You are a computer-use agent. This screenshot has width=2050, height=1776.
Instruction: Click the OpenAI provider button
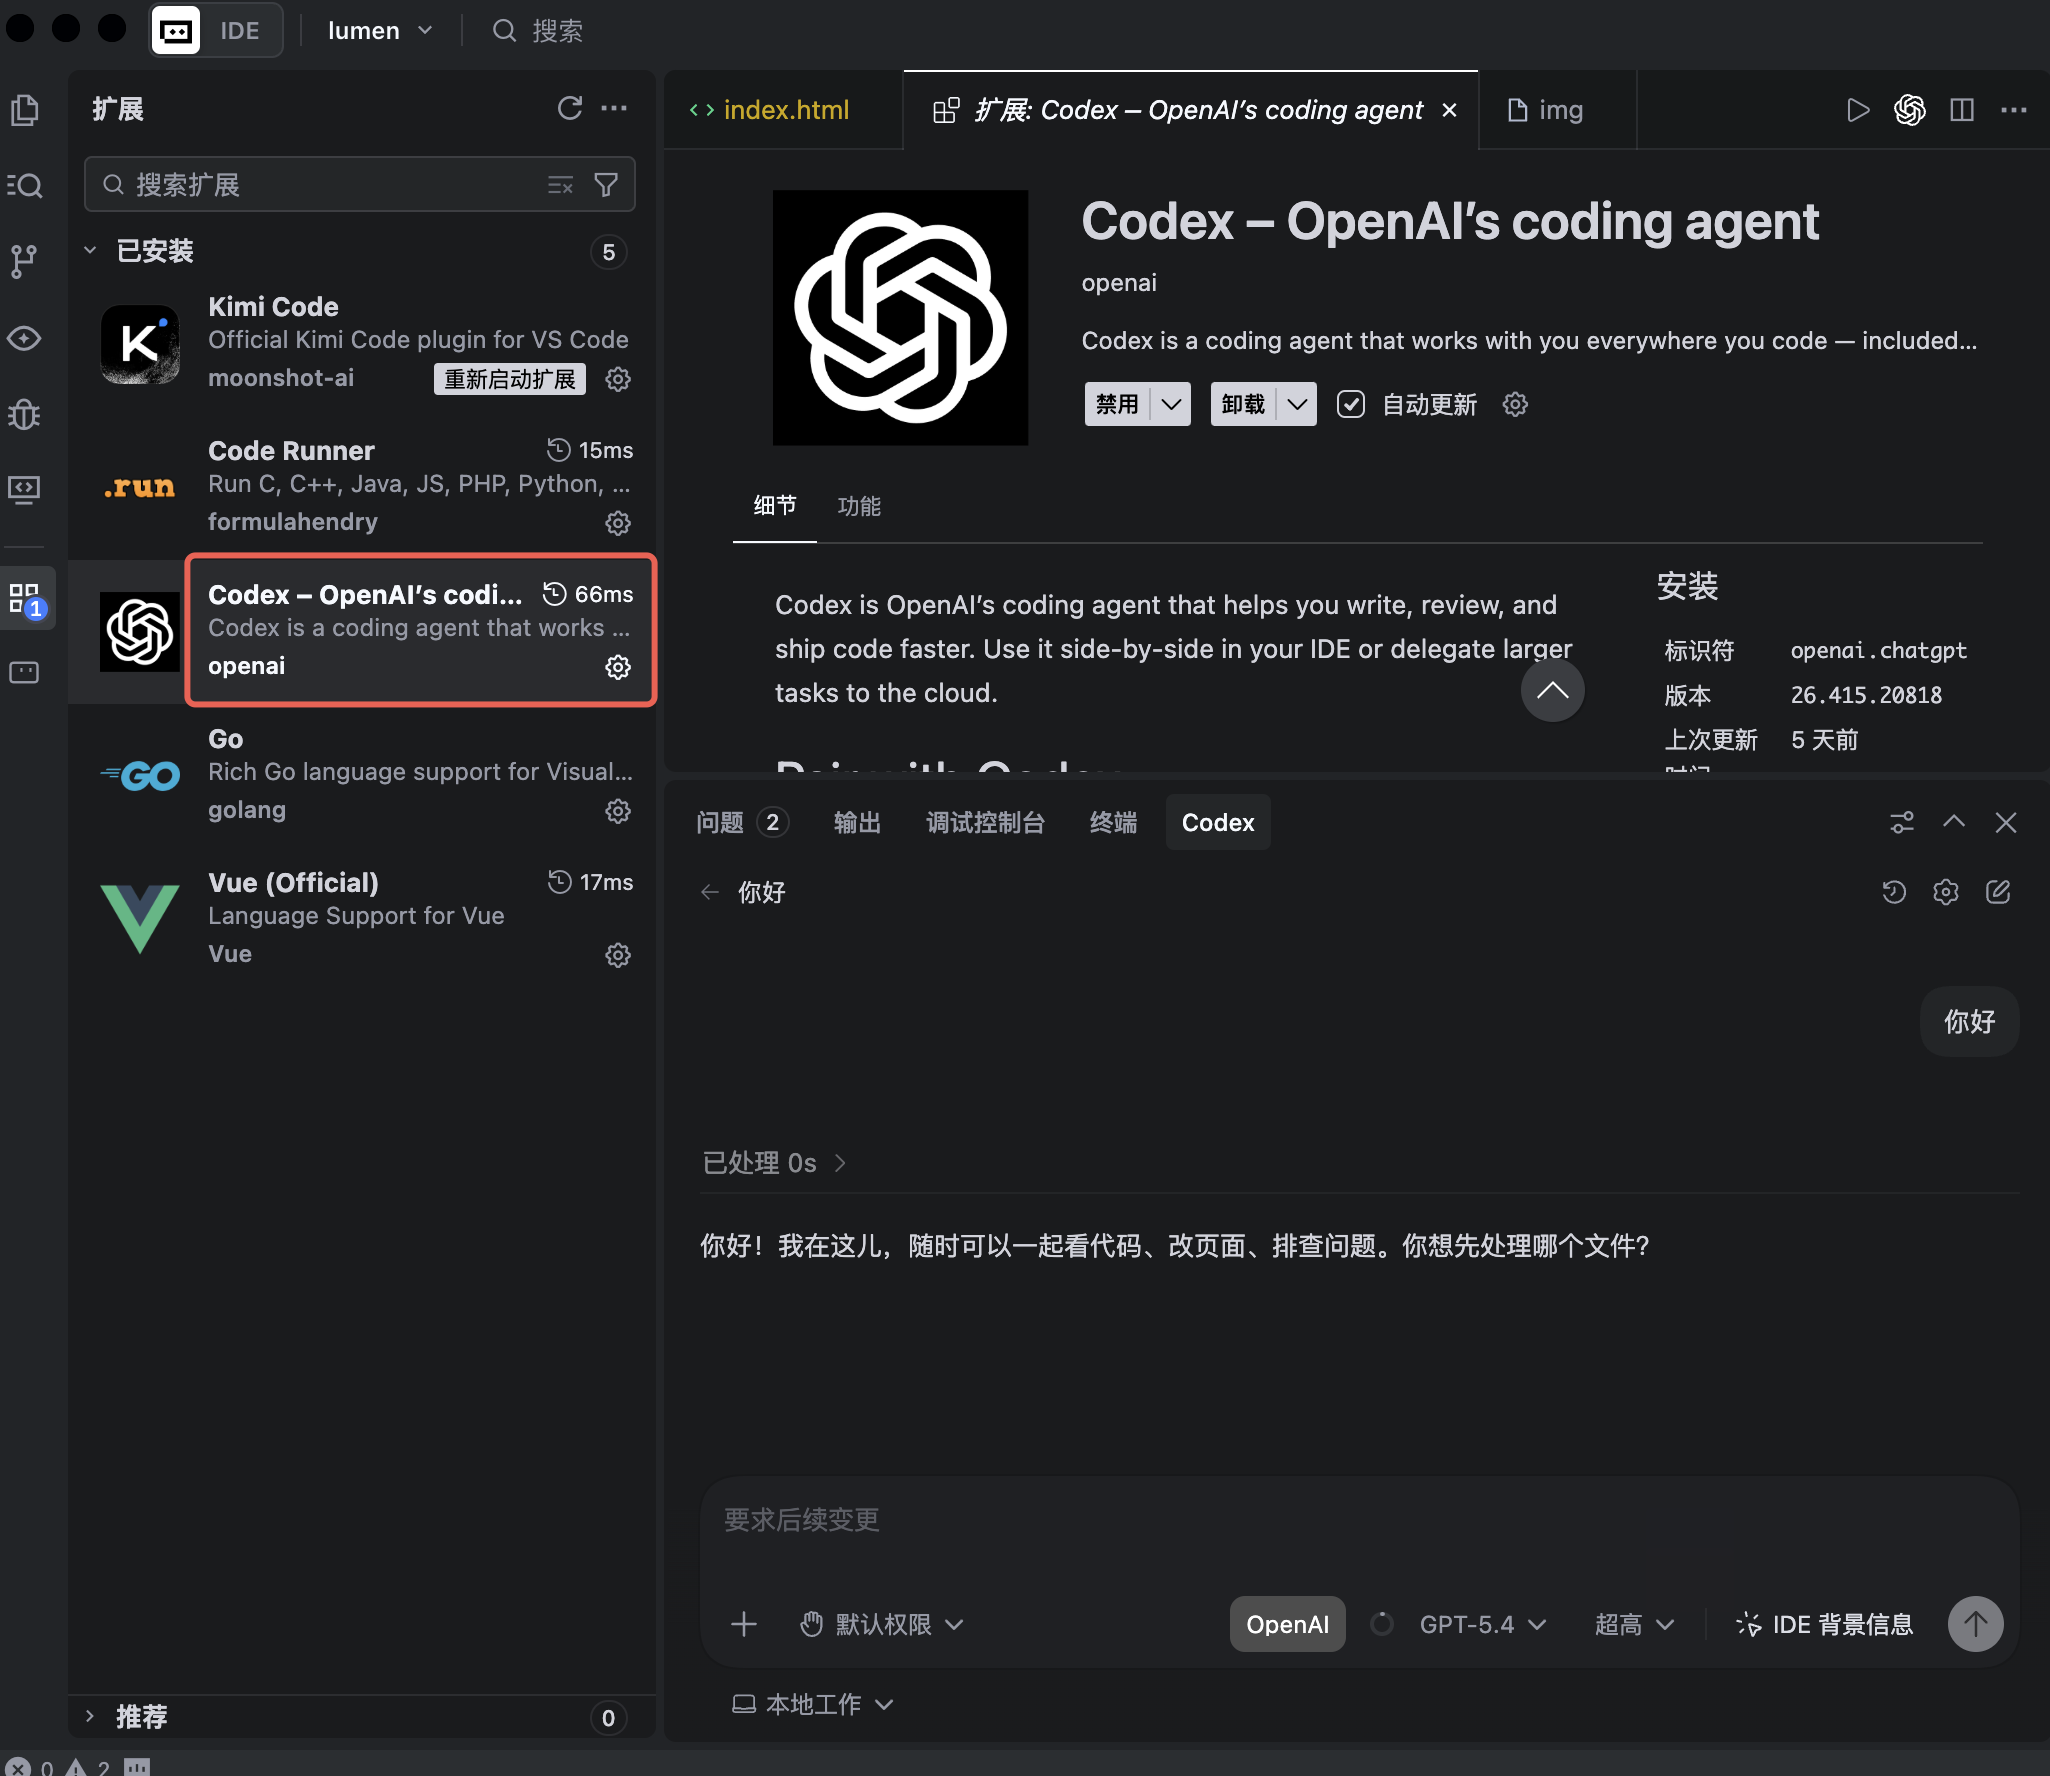[x=1287, y=1624]
